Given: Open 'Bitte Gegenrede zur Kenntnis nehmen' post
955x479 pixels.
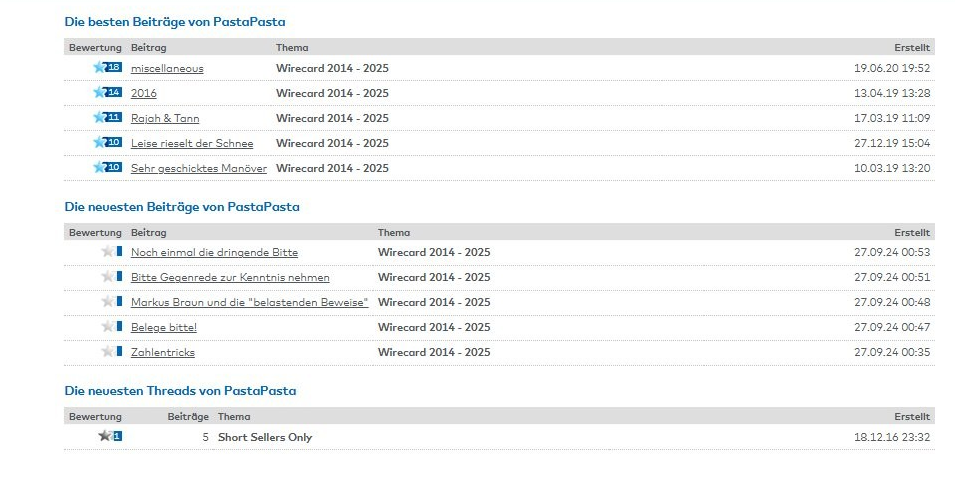Looking at the screenshot, I should click(230, 277).
